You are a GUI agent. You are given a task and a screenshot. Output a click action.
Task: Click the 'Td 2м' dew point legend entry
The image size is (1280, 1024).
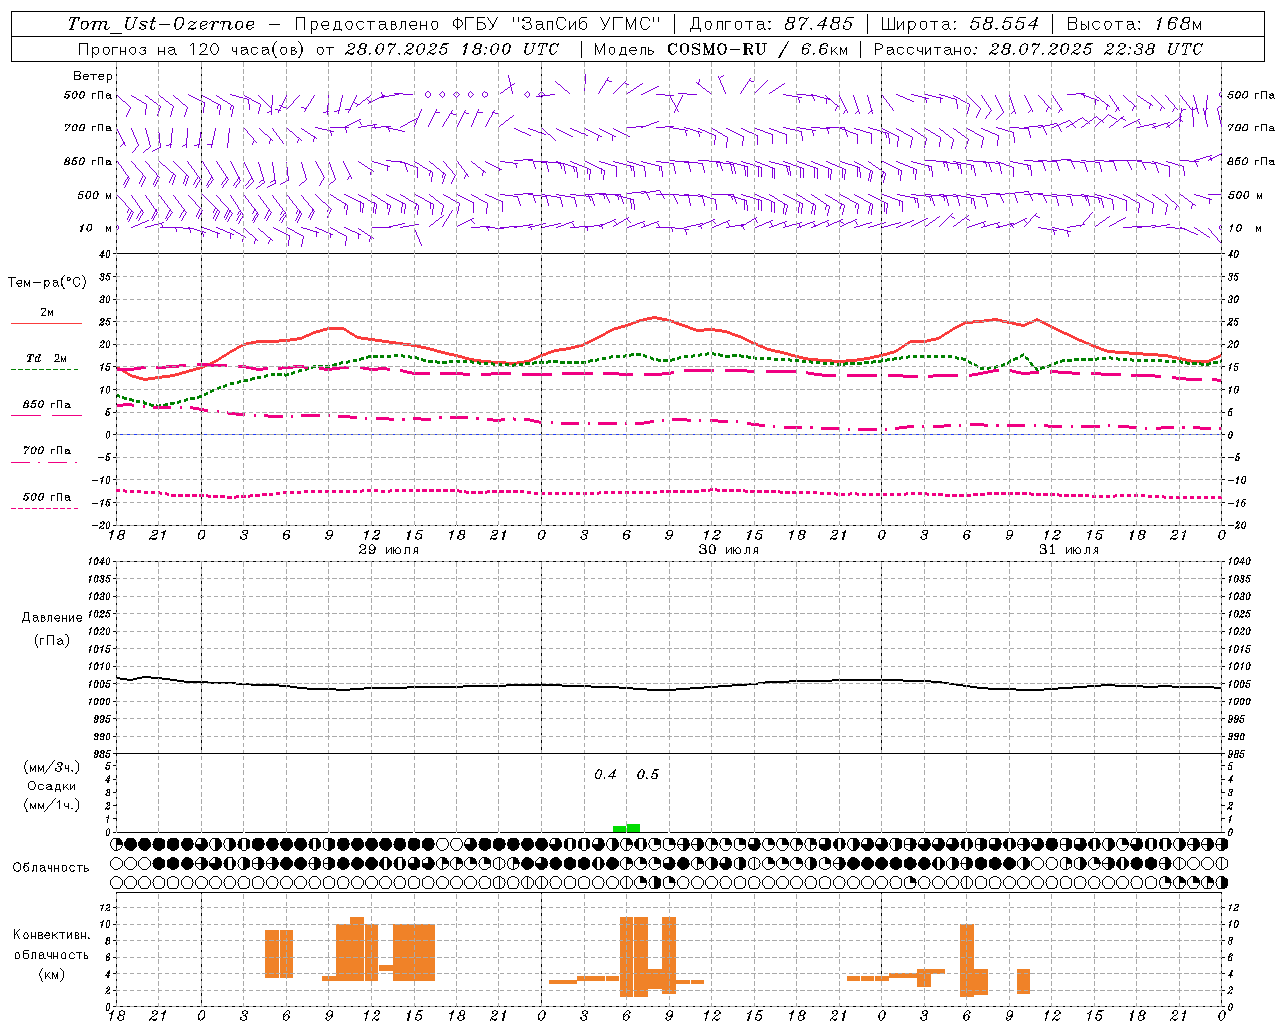pyautogui.click(x=46, y=358)
